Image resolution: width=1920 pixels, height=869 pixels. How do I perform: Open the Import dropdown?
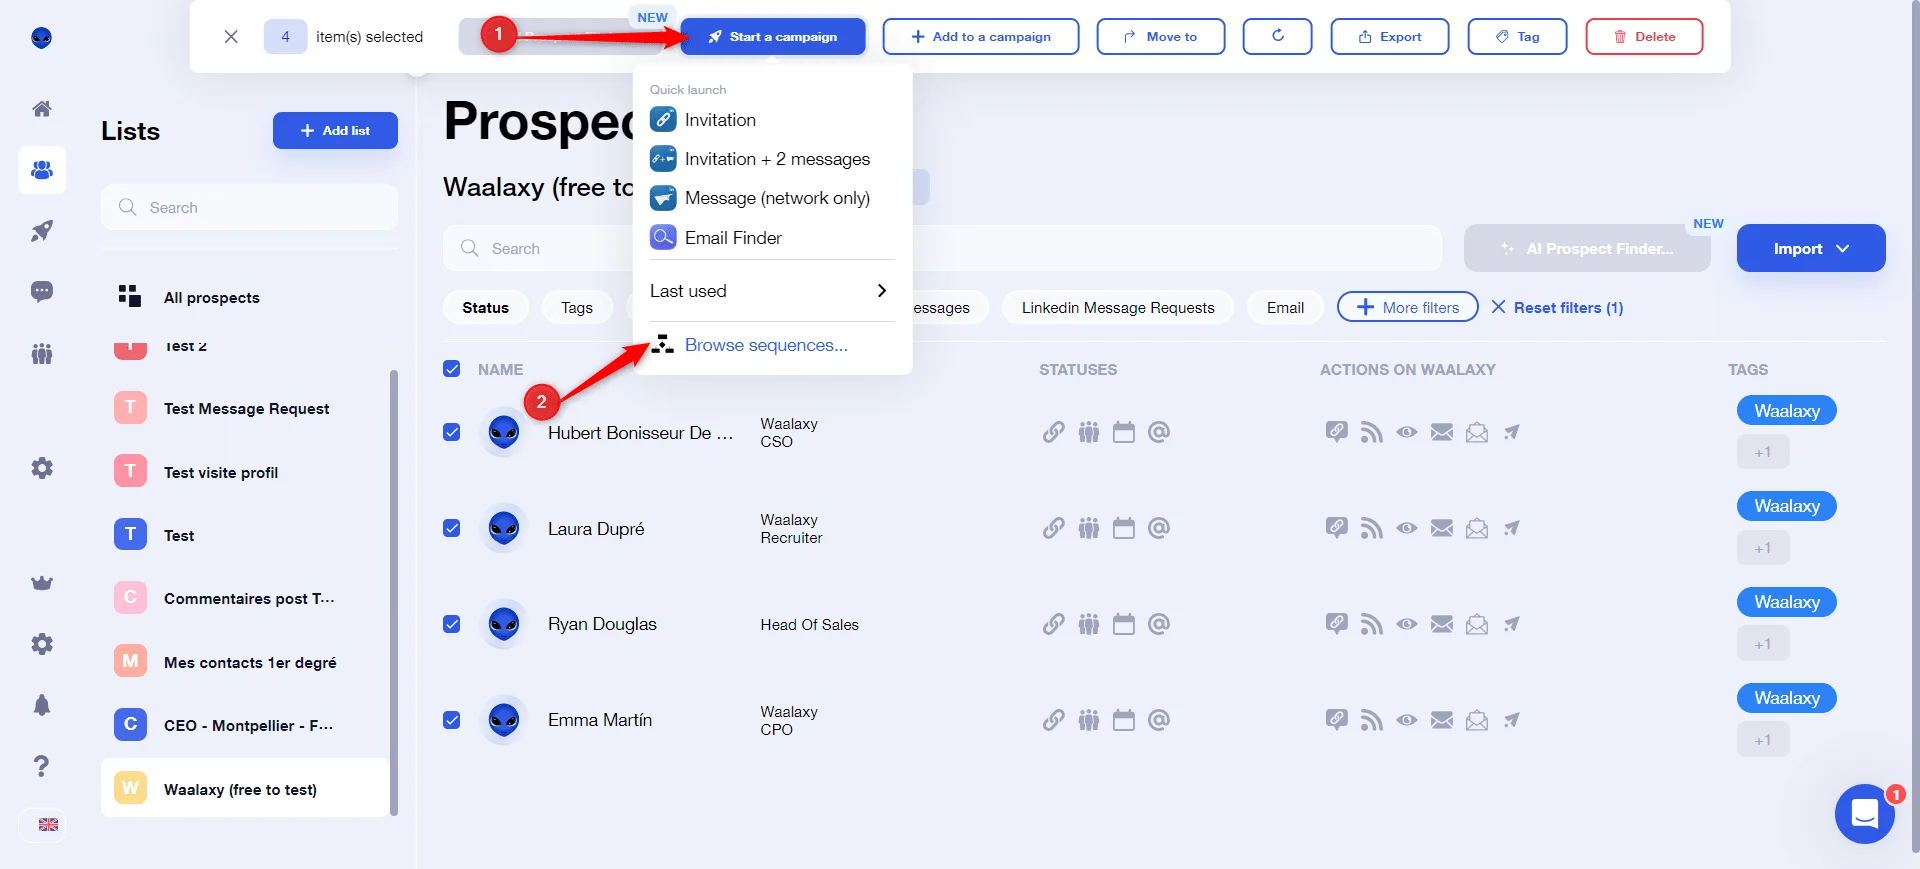[x=1811, y=248]
